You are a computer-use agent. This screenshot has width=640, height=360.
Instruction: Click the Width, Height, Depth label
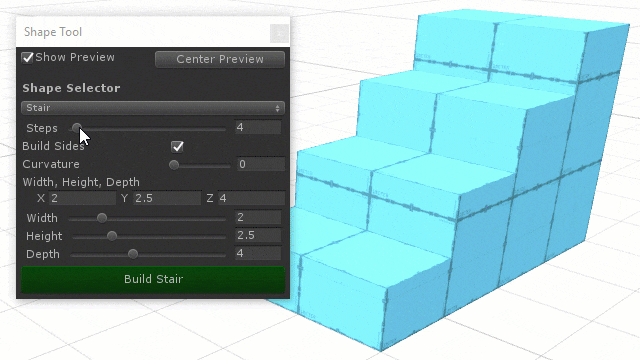coord(81,182)
